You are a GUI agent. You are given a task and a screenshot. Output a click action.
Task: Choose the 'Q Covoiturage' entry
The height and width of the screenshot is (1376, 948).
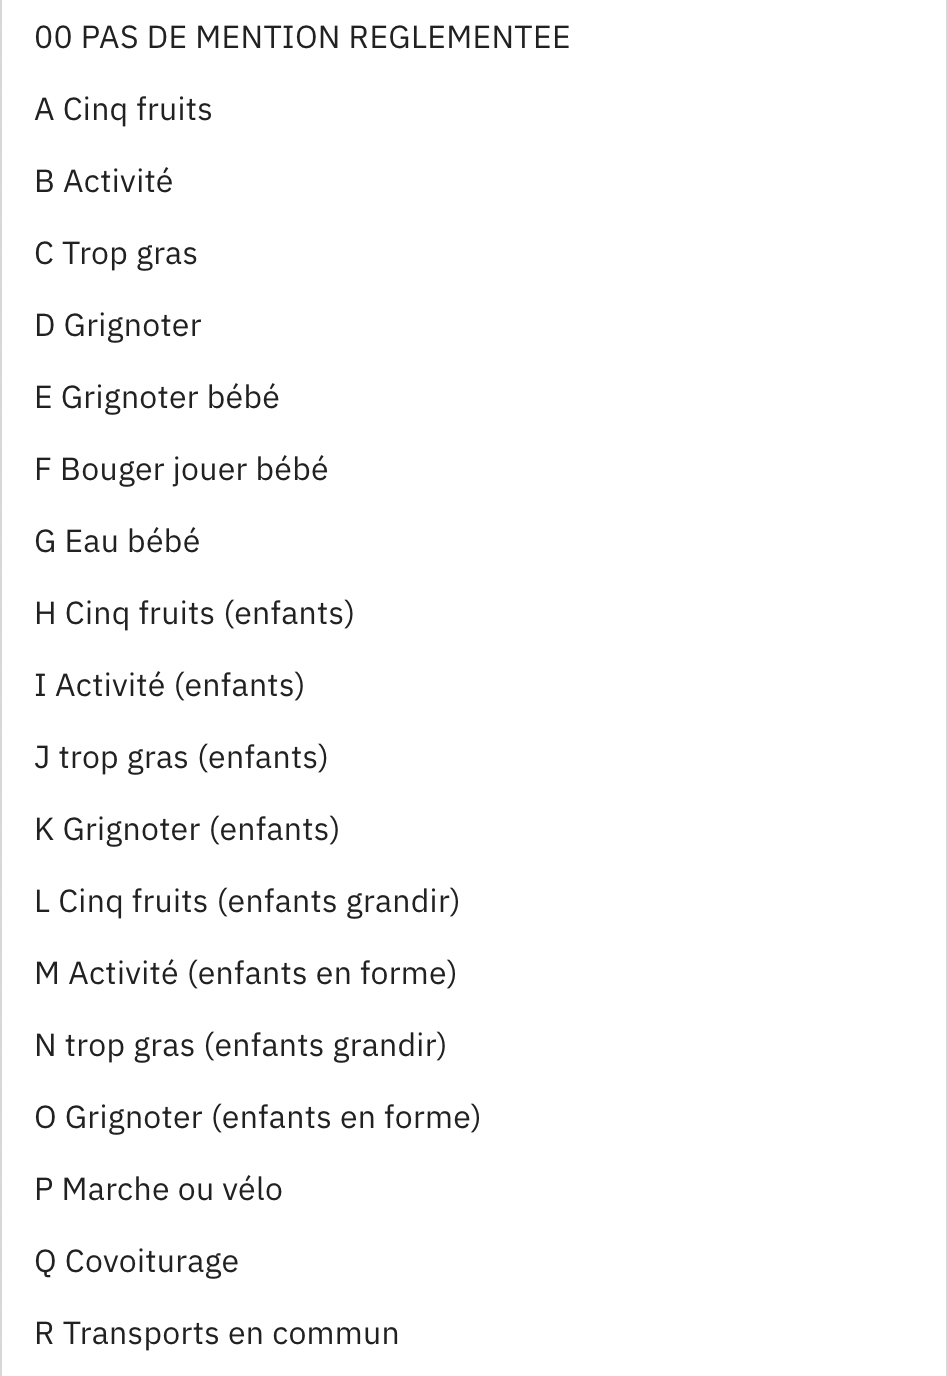coord(136,1262)
